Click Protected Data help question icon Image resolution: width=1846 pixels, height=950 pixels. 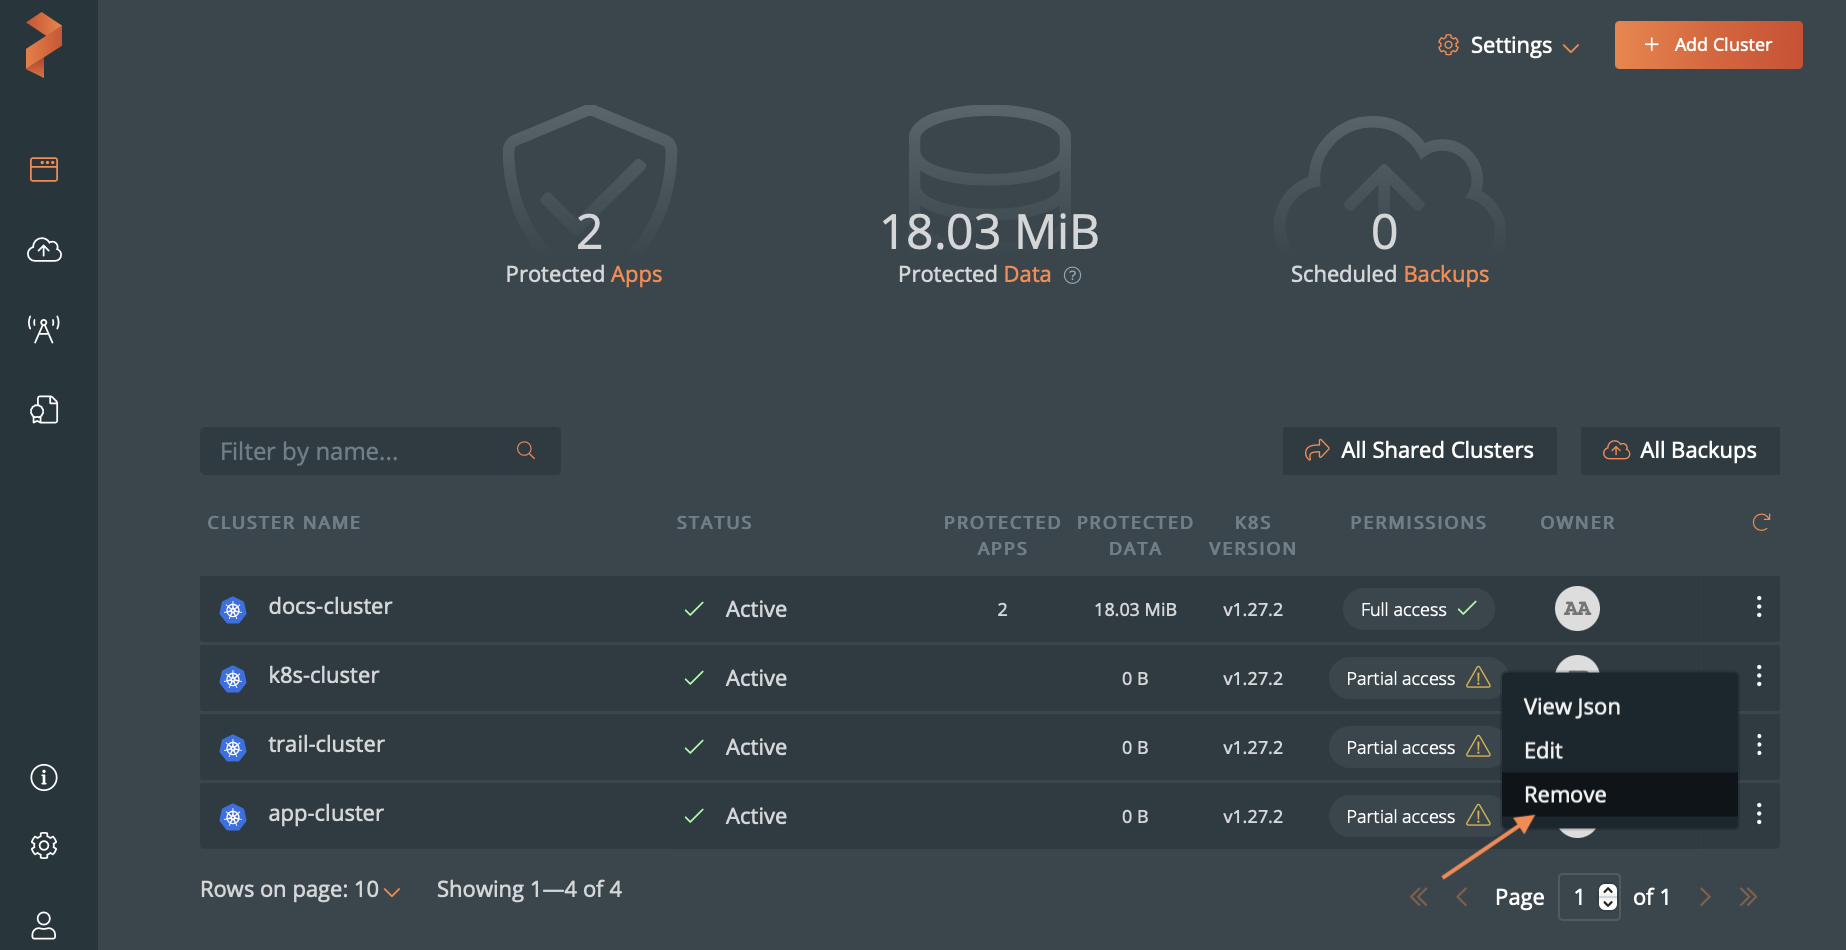tap(1072, 275)
